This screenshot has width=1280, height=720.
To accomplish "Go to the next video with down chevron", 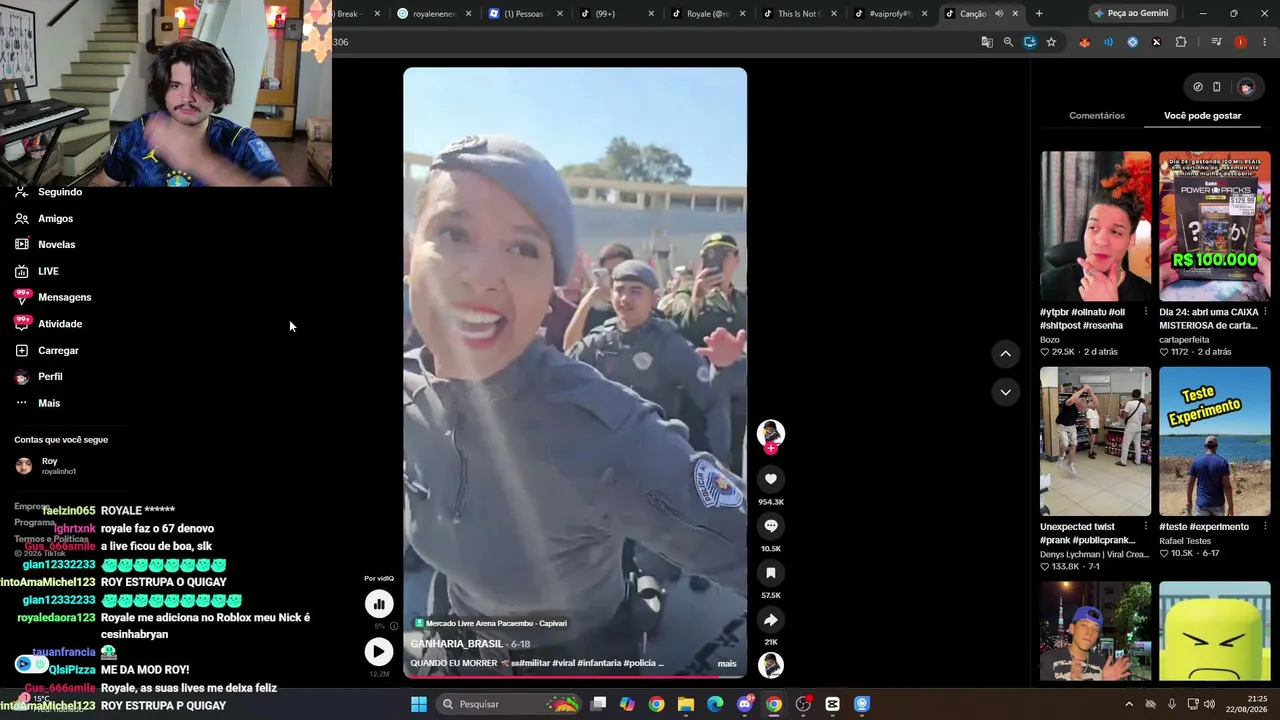I will click(1005, 392).
